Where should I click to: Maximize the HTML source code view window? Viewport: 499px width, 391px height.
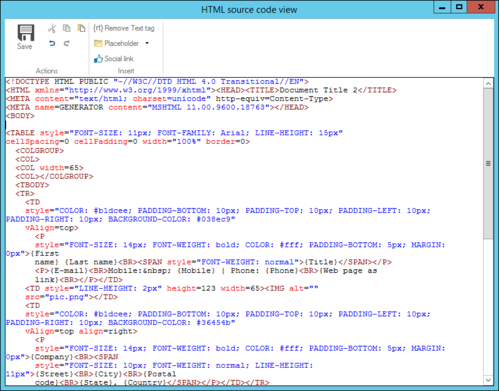tap(459, 7)
